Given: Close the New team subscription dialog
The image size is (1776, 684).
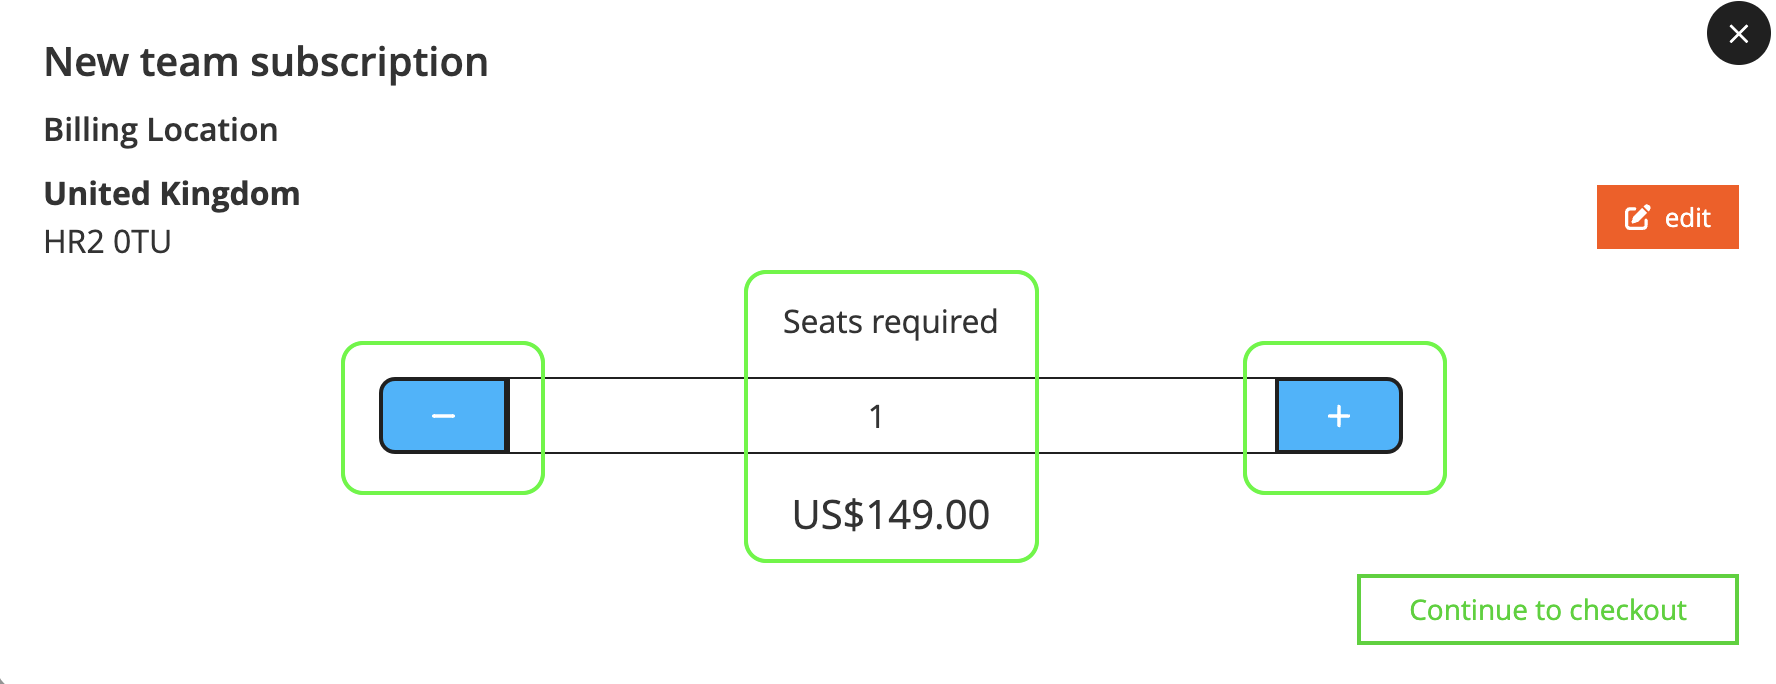Looking at the screenshot, I should click(1738, 34).
